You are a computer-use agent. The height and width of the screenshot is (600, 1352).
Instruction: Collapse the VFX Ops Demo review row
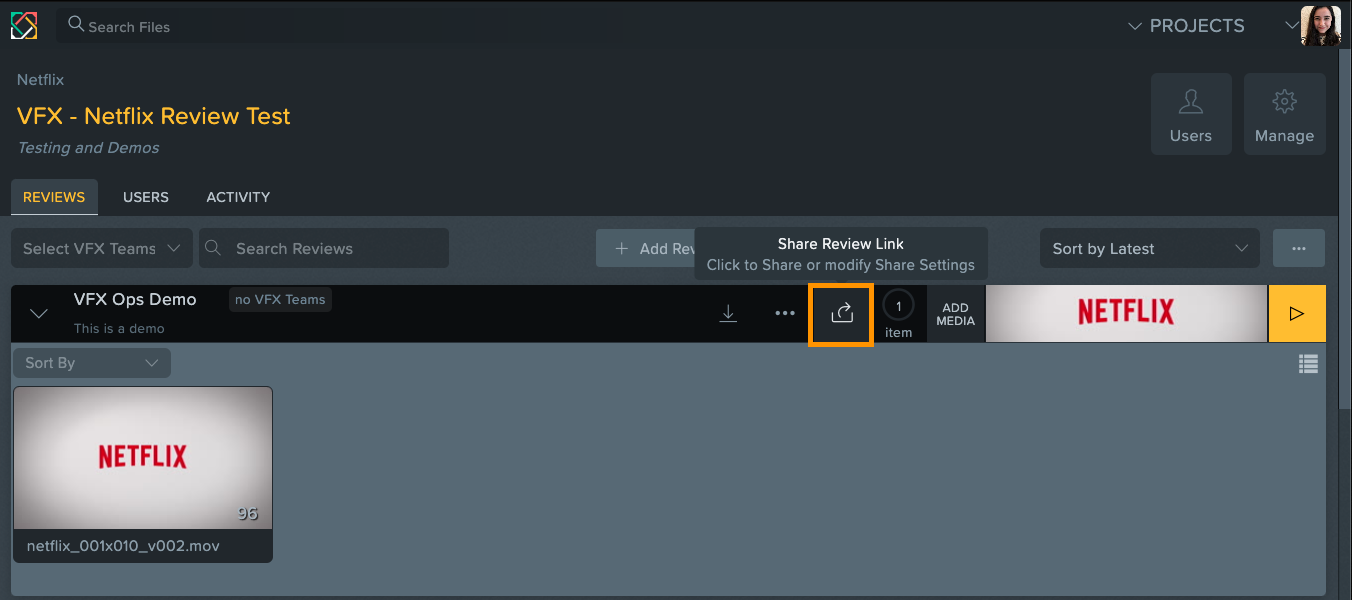(39, 314)
